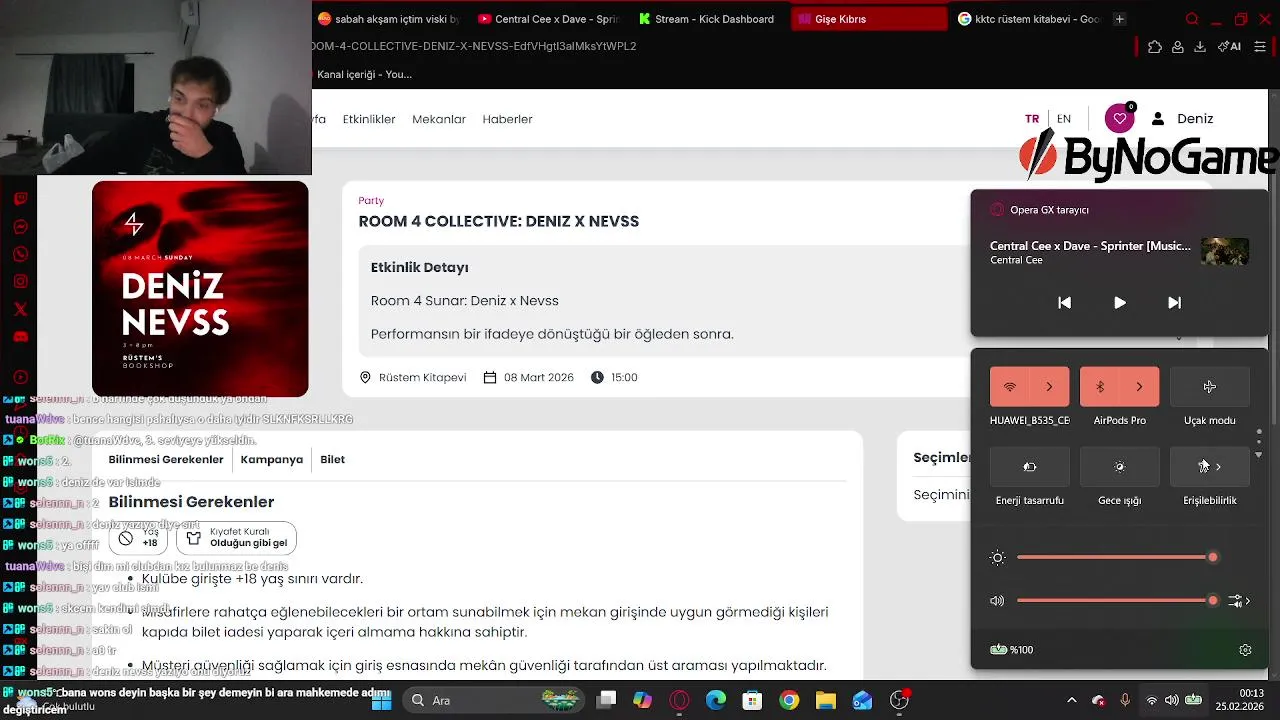Click the Kıyafet Kuralı dress code badge
Image resolution: width=1280 pixels, height=720 pixels.
tap(236, 538)
